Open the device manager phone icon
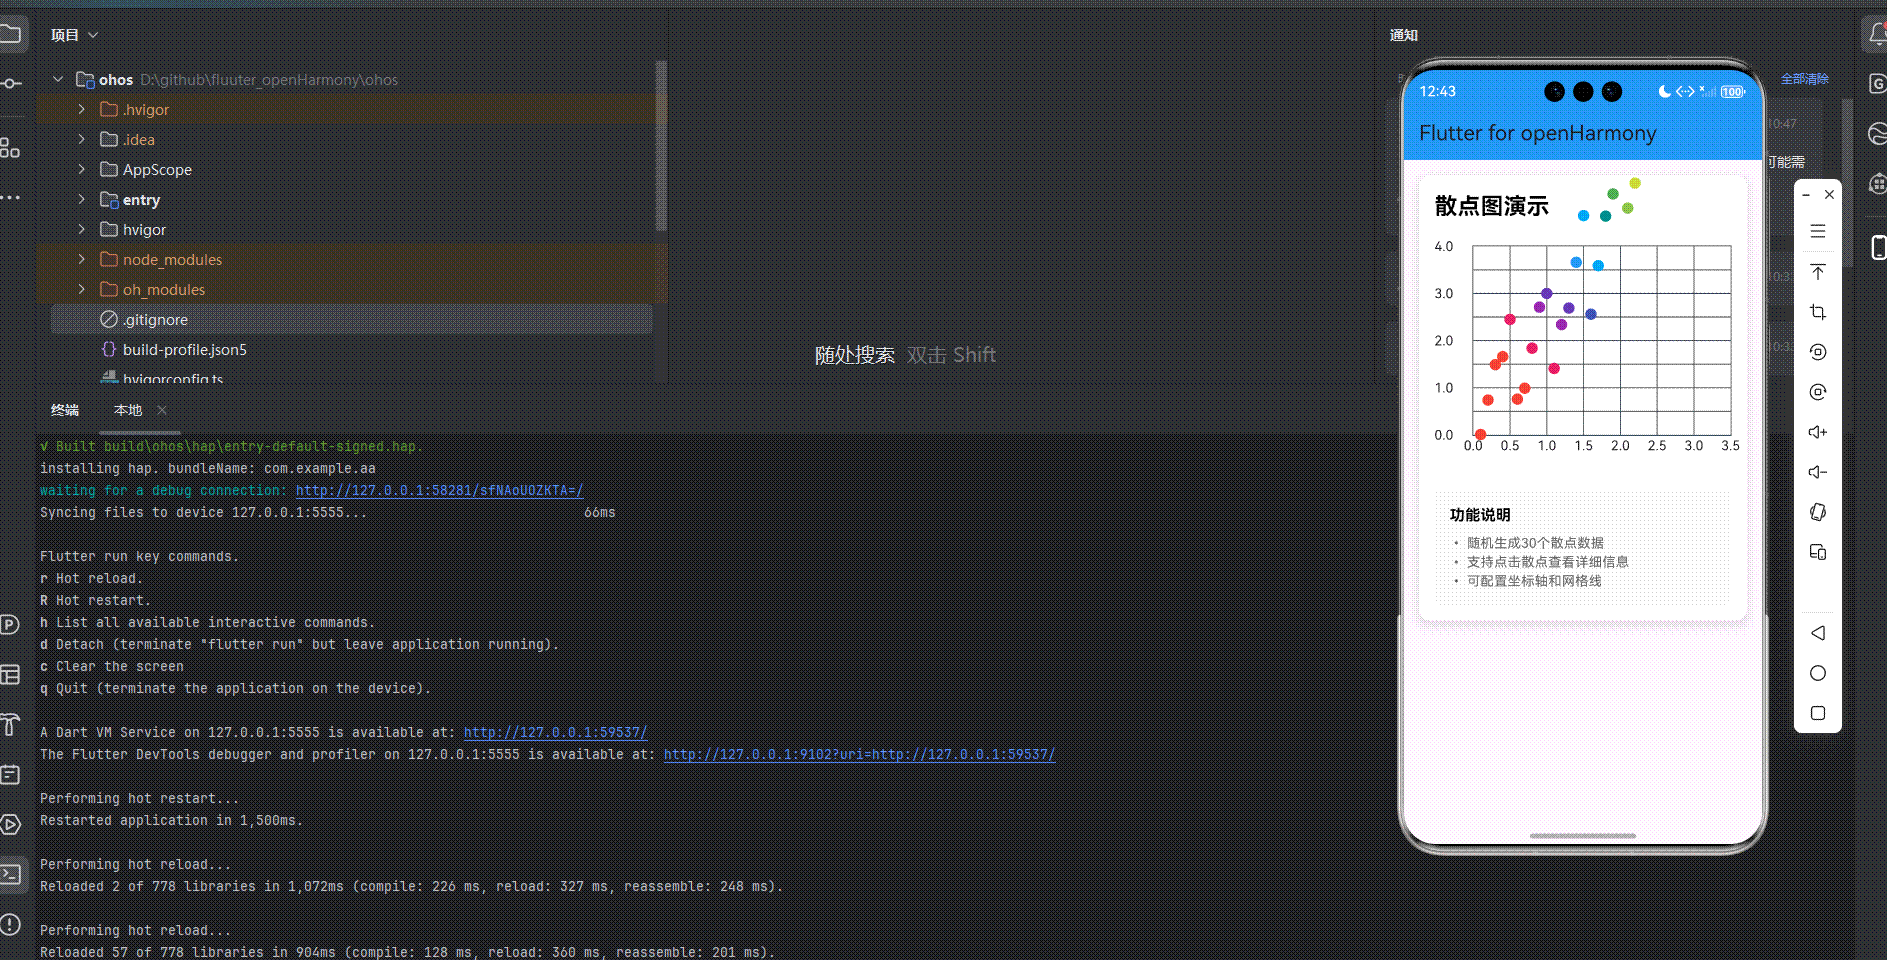This screenshot has width=1887, height=960. click(x=1878, y=247)
